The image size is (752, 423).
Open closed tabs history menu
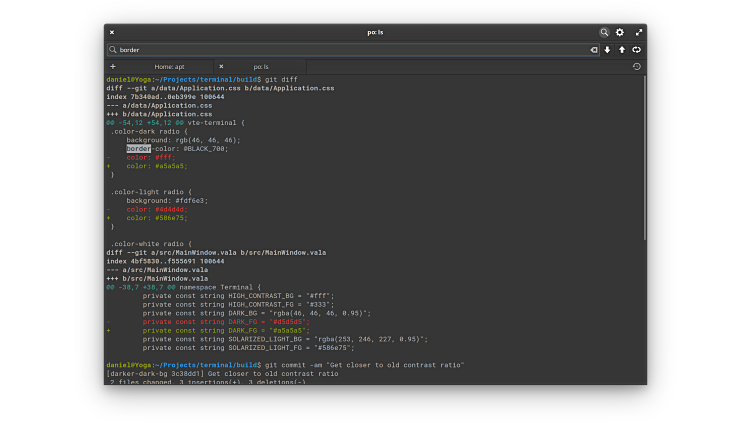click(x=637, y=66)
